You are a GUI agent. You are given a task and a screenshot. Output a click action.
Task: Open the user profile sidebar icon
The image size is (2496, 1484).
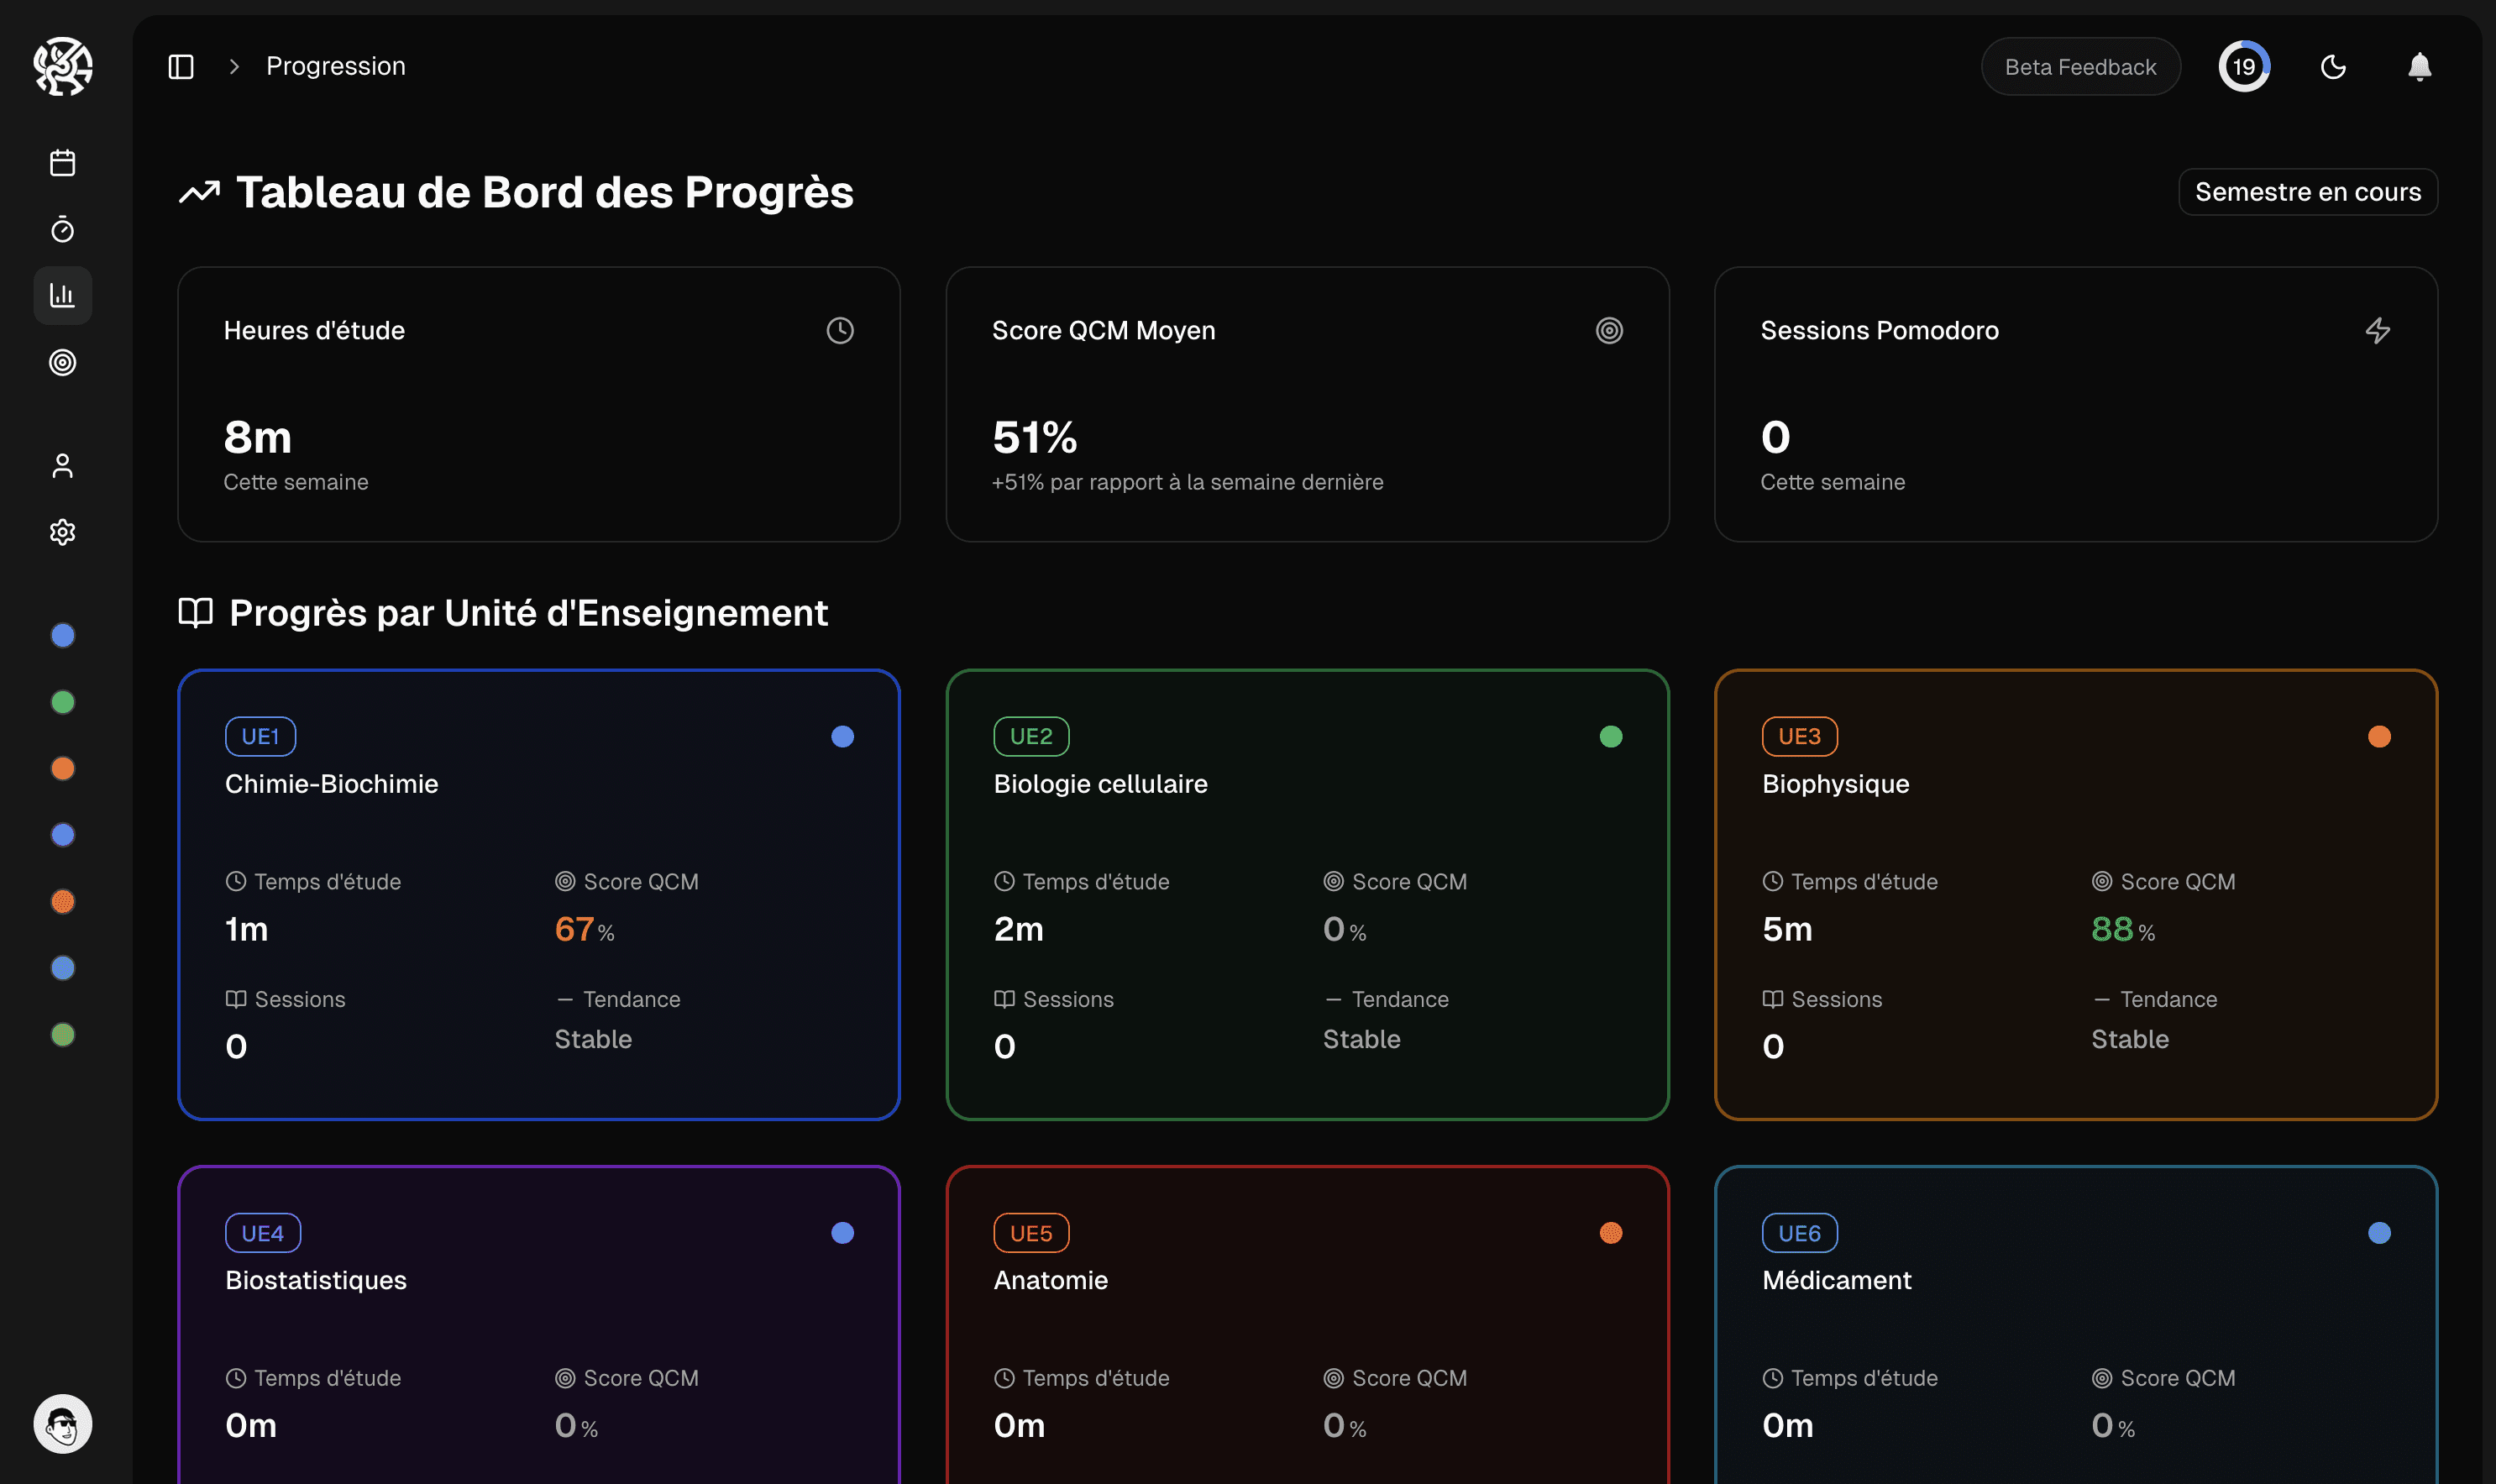tap(62, 466)
